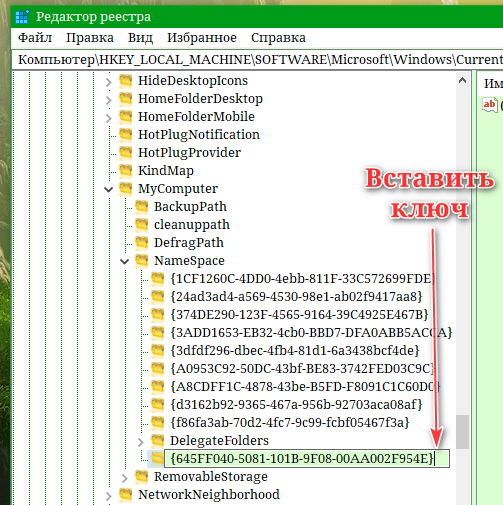Expand the DelegateFolders key

pos(140,442)
